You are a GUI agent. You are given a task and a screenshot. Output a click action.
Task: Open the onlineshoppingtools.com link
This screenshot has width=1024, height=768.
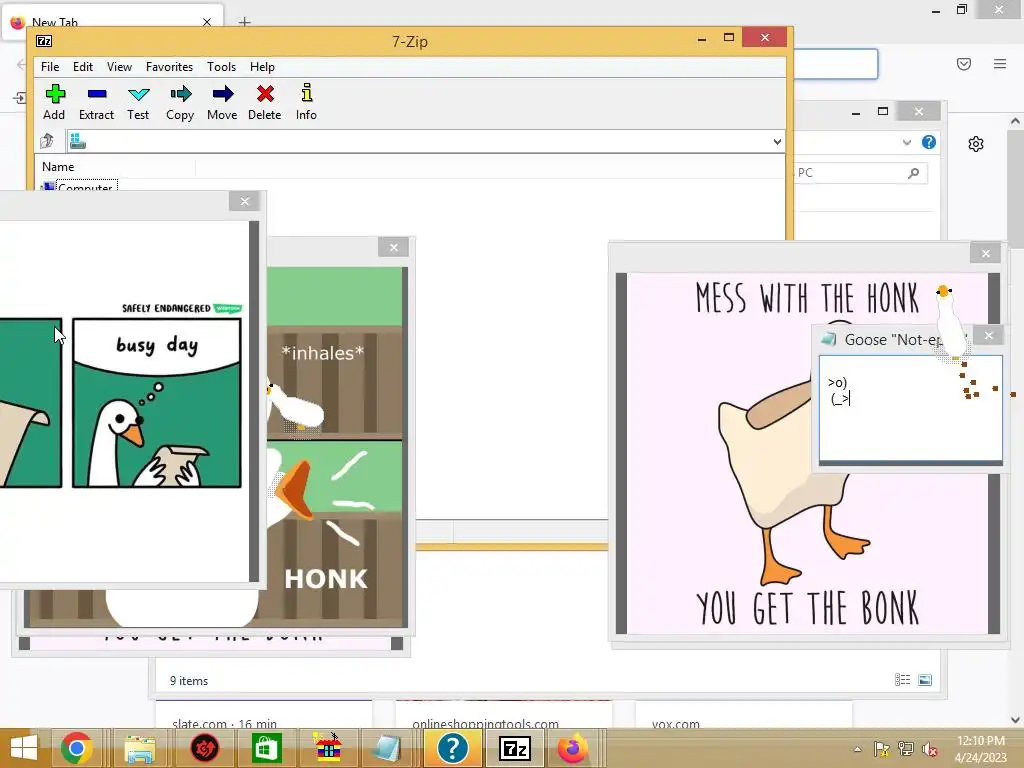485,724
